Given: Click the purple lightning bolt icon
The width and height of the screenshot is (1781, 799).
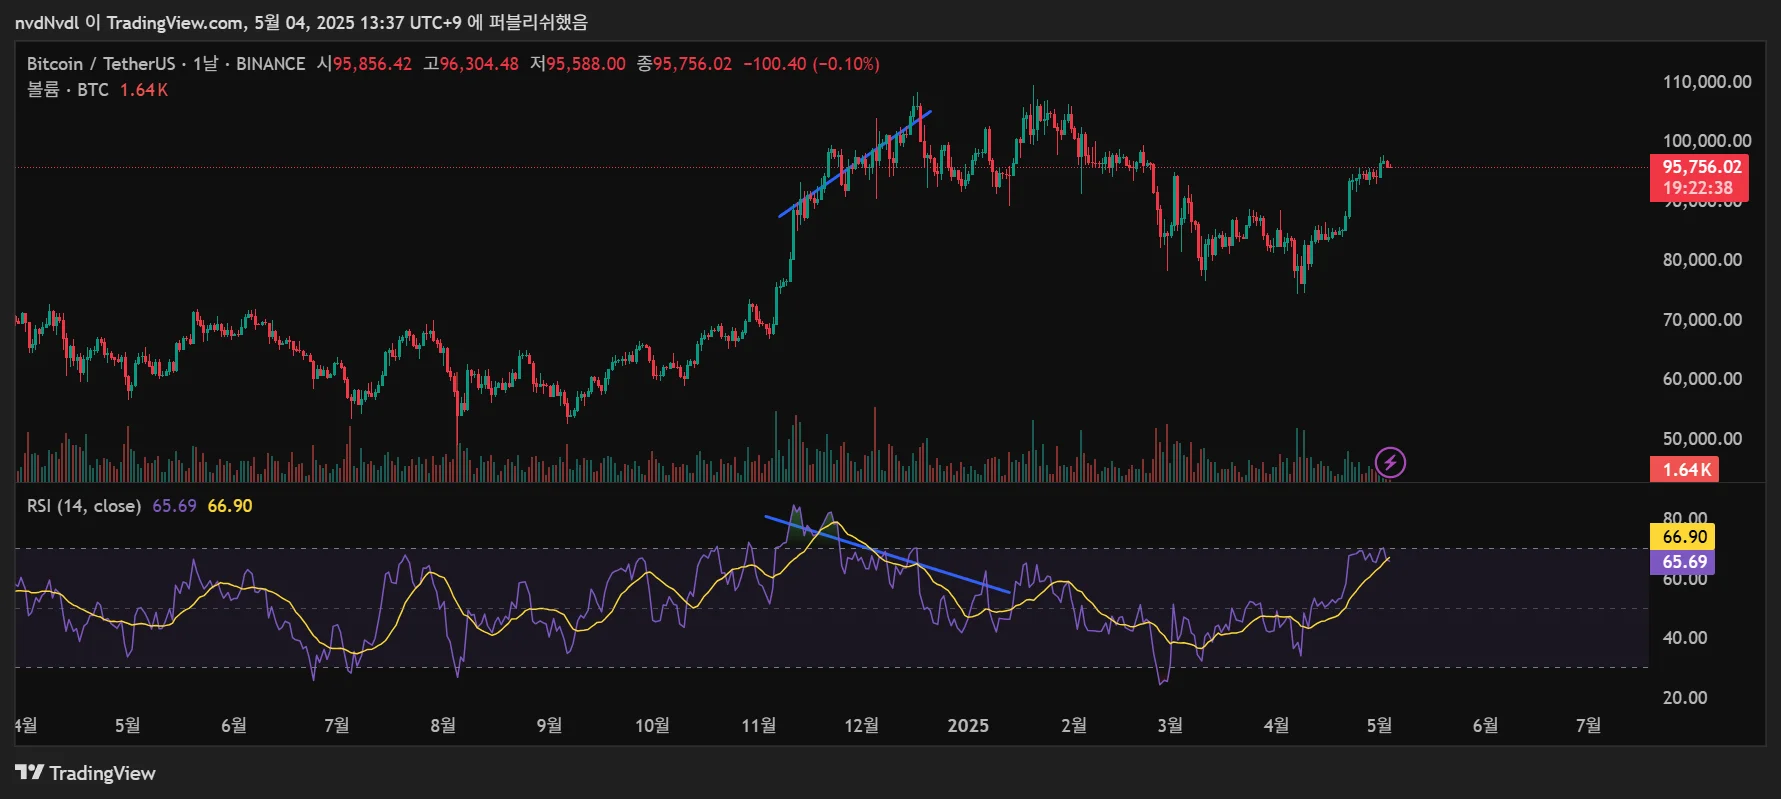Looking at the screenshot, I should 1390,462.
